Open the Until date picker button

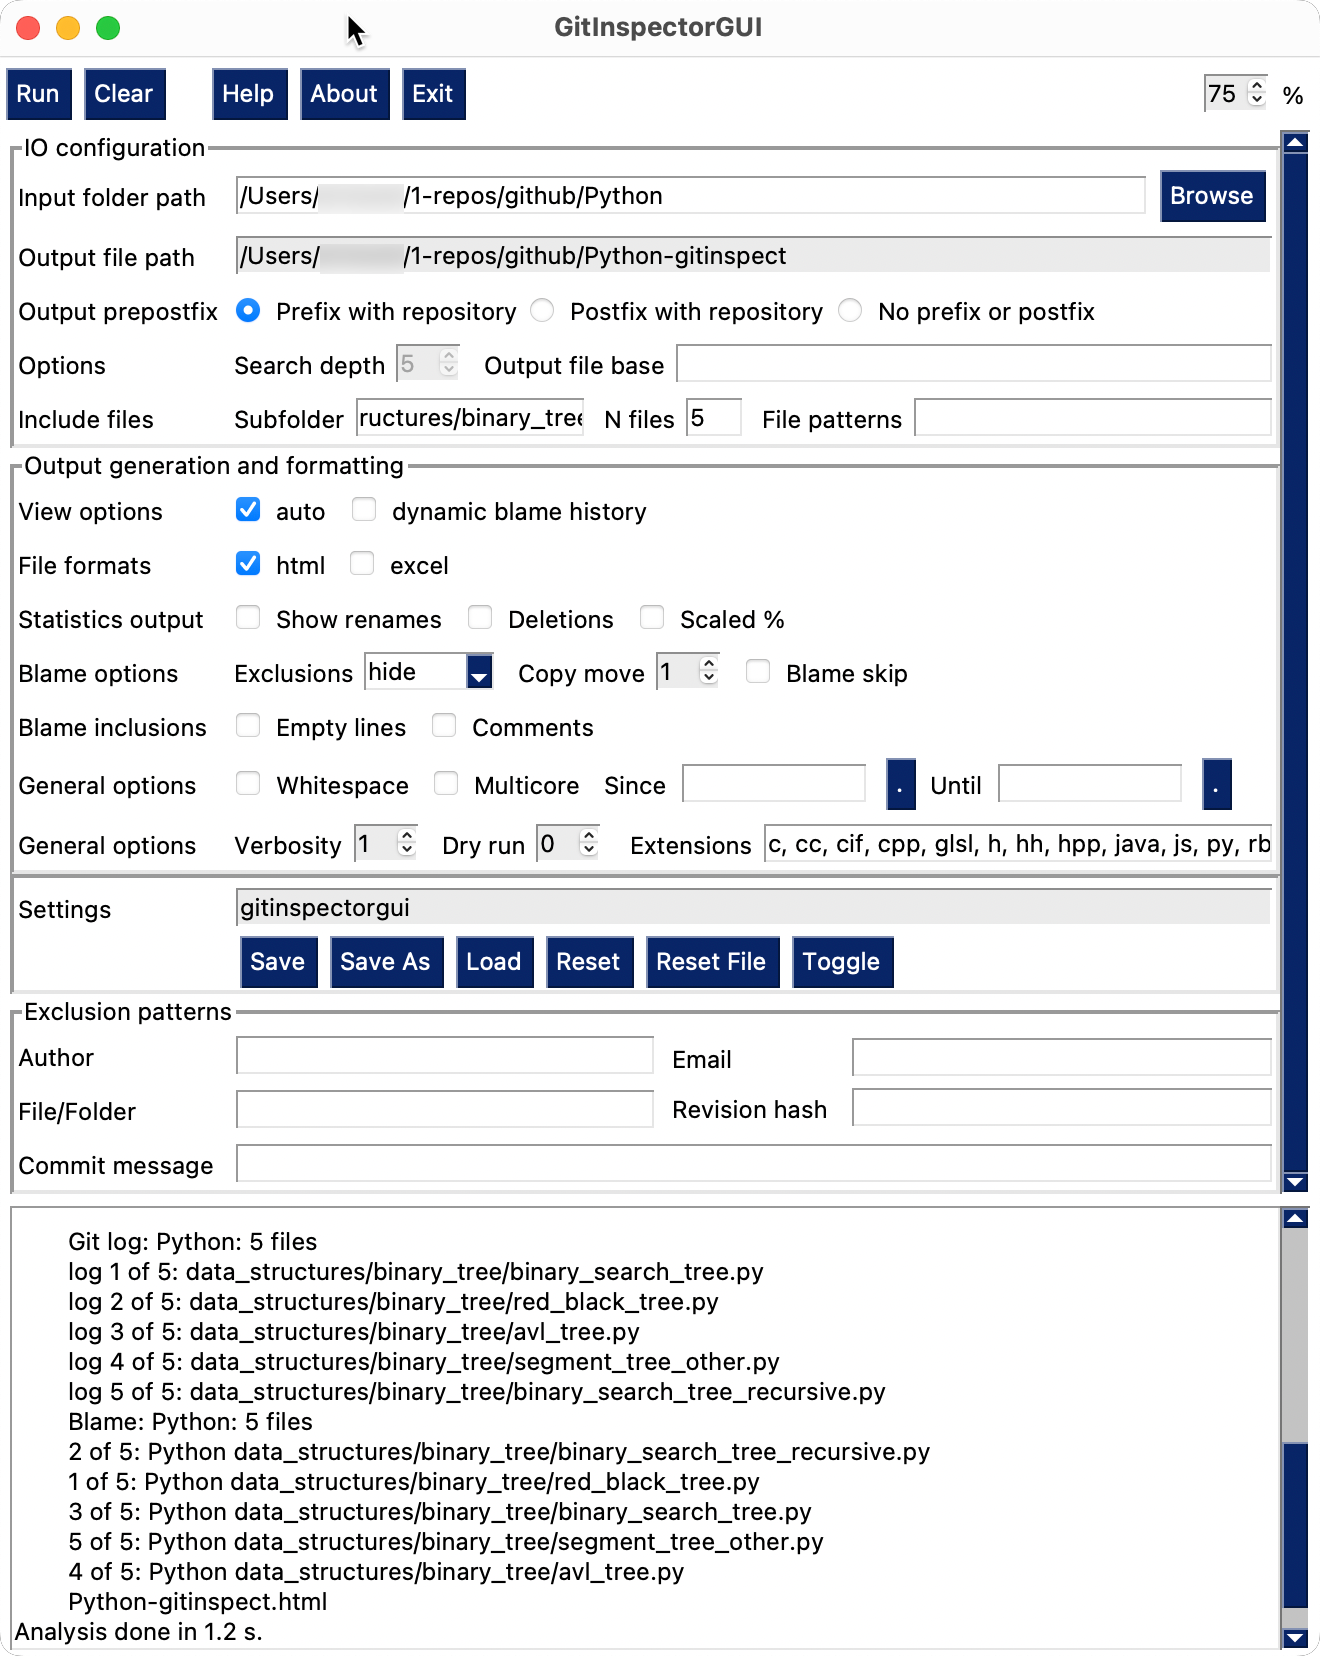1217,784
